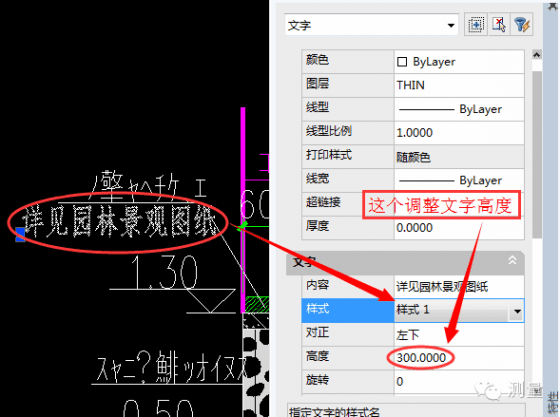Click the blue grip on the selected text
Screen dimensions: 560x417
pyautogui.click(x=20, y=235)
